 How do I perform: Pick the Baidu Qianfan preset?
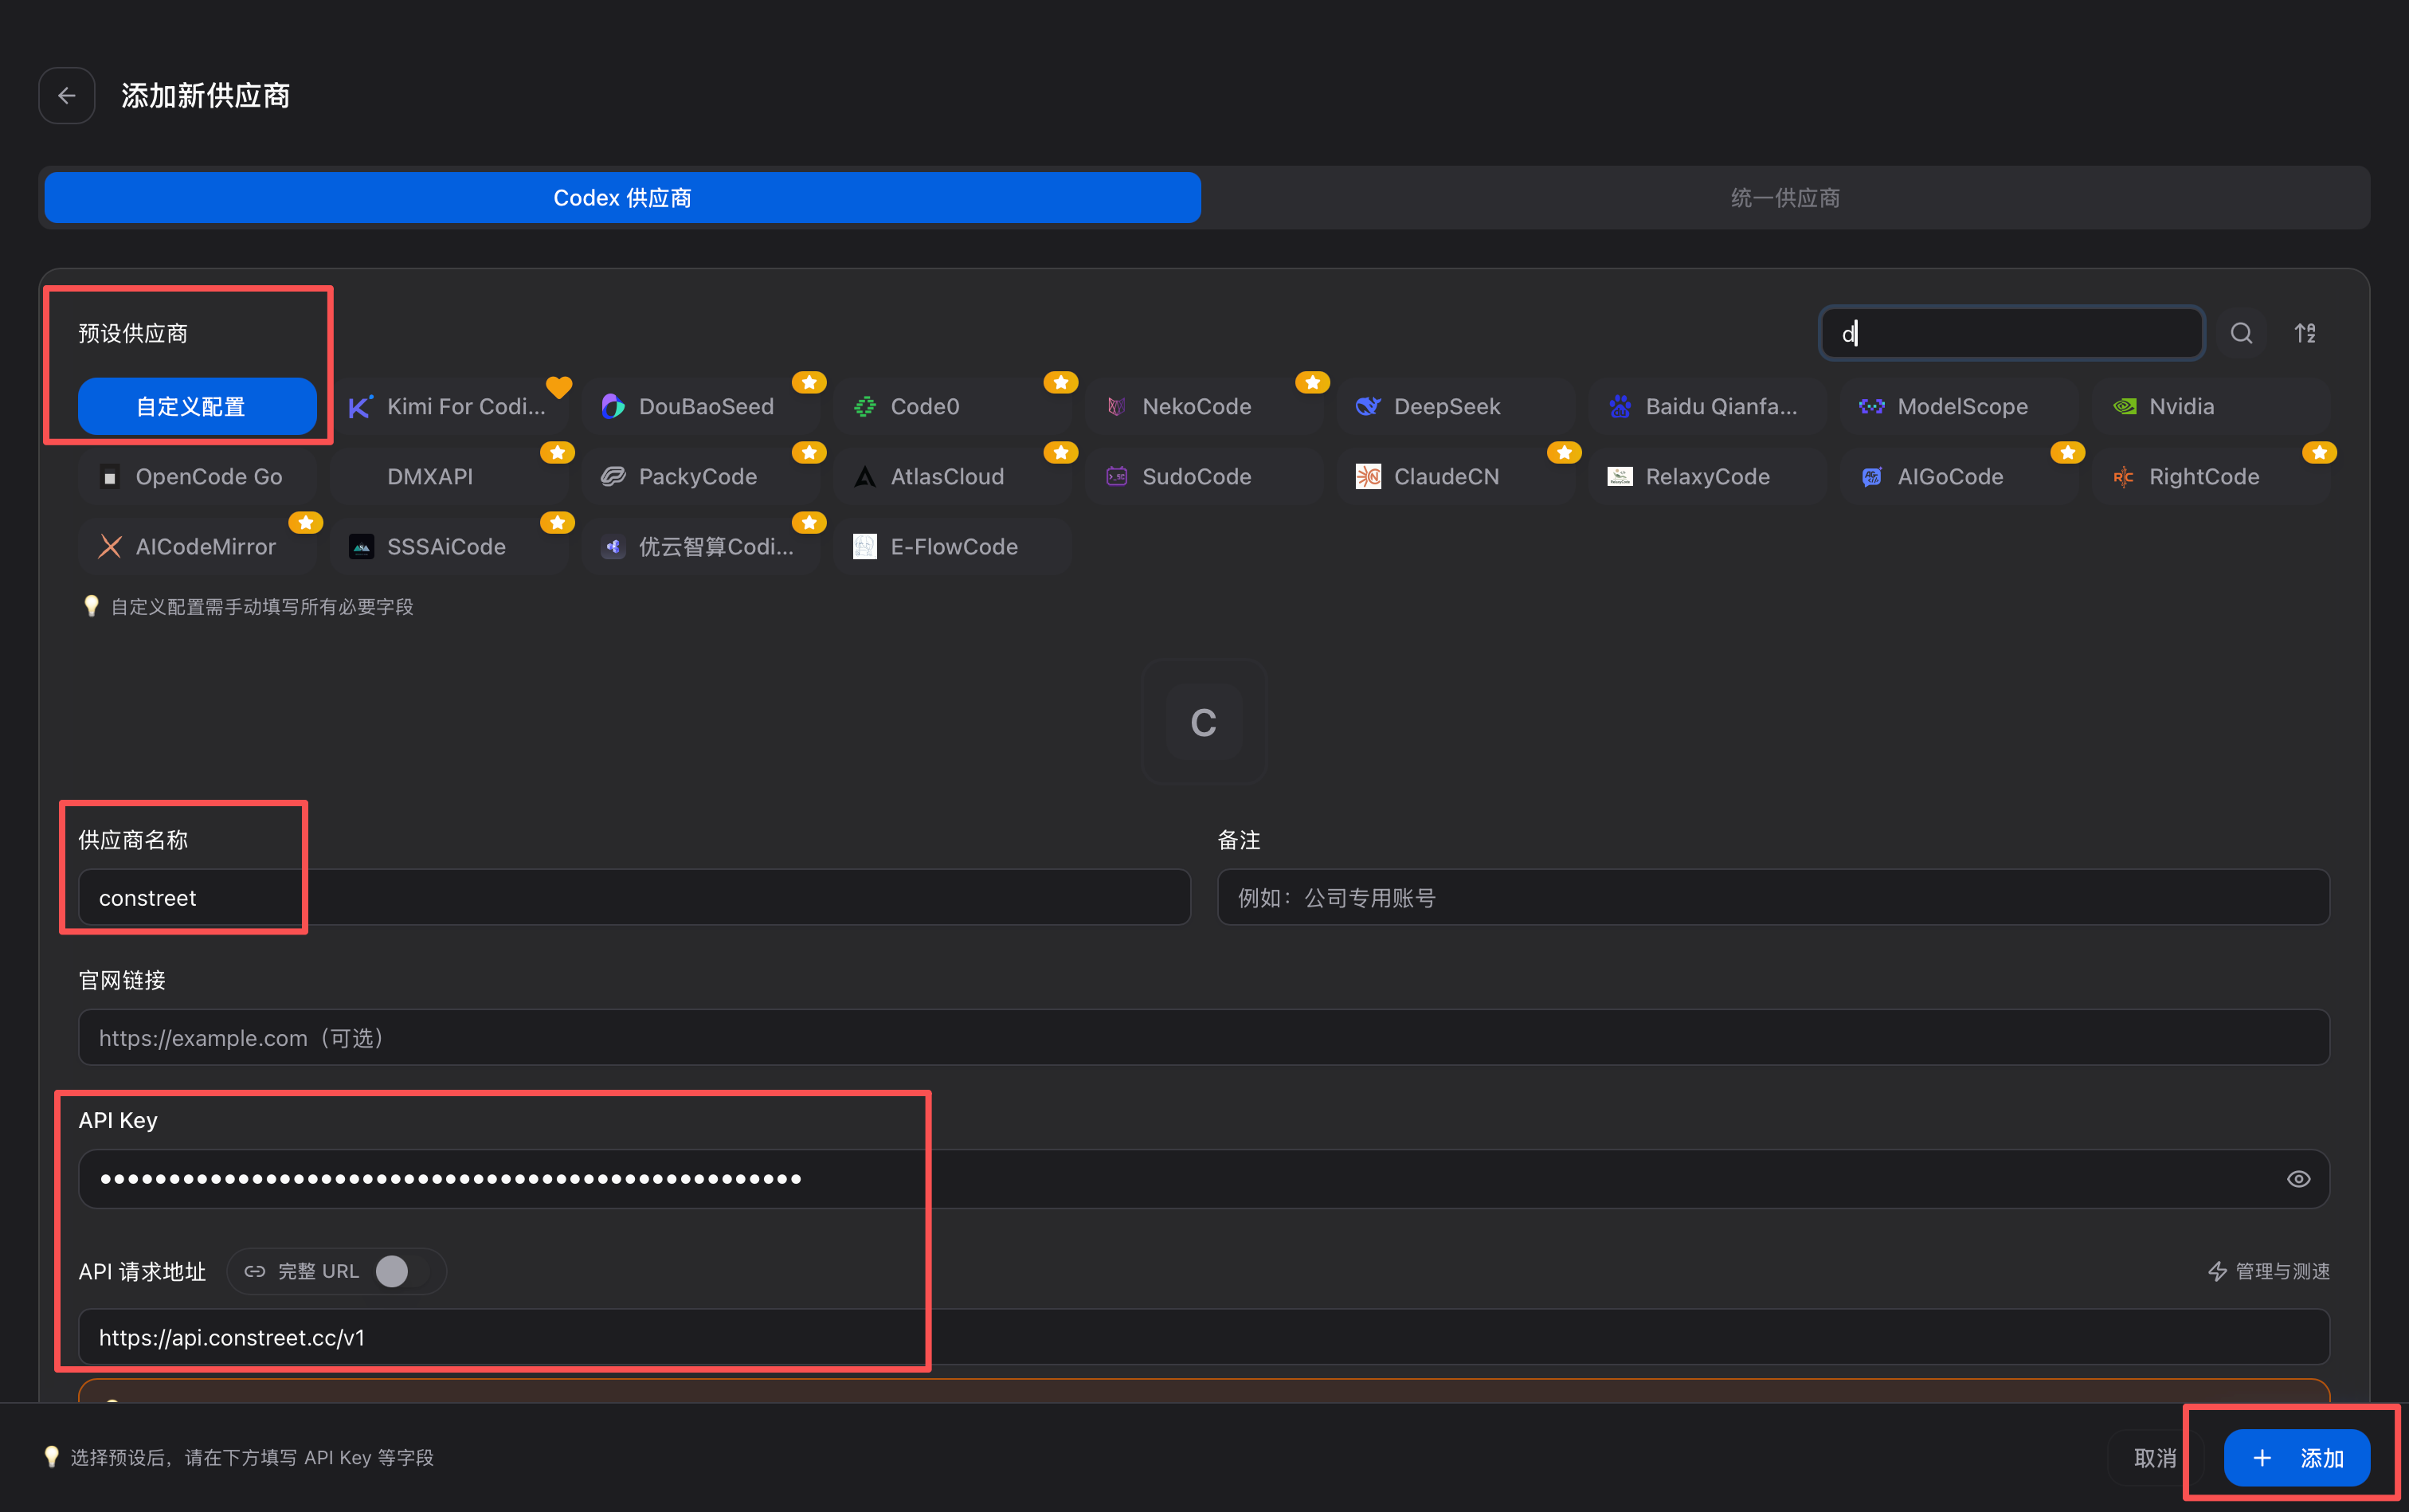(1708, 406)
